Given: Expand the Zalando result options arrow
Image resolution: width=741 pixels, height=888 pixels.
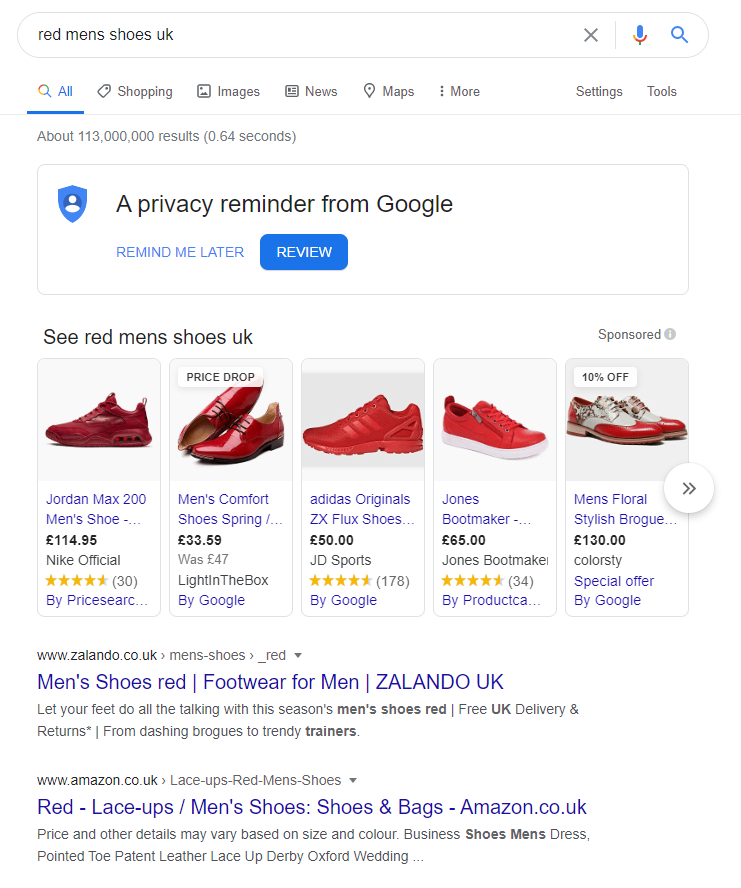Looking at the screenshot, I should click(298, 656).
